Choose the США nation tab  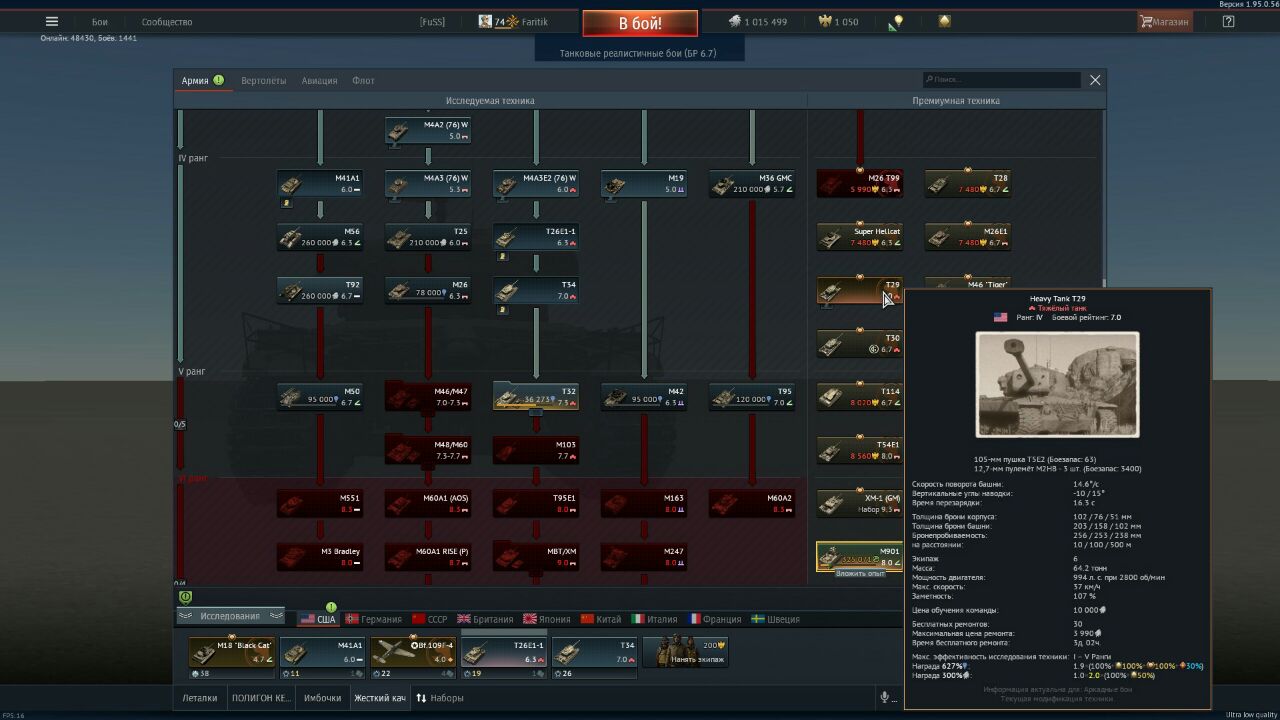319,619
